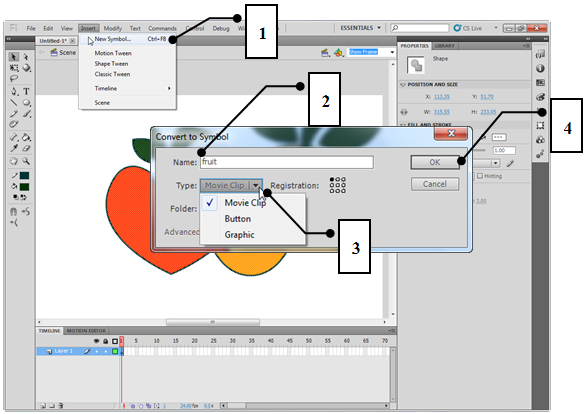Open the Properties panel options menu
The image size is (587, 414).
coord(526,46)
